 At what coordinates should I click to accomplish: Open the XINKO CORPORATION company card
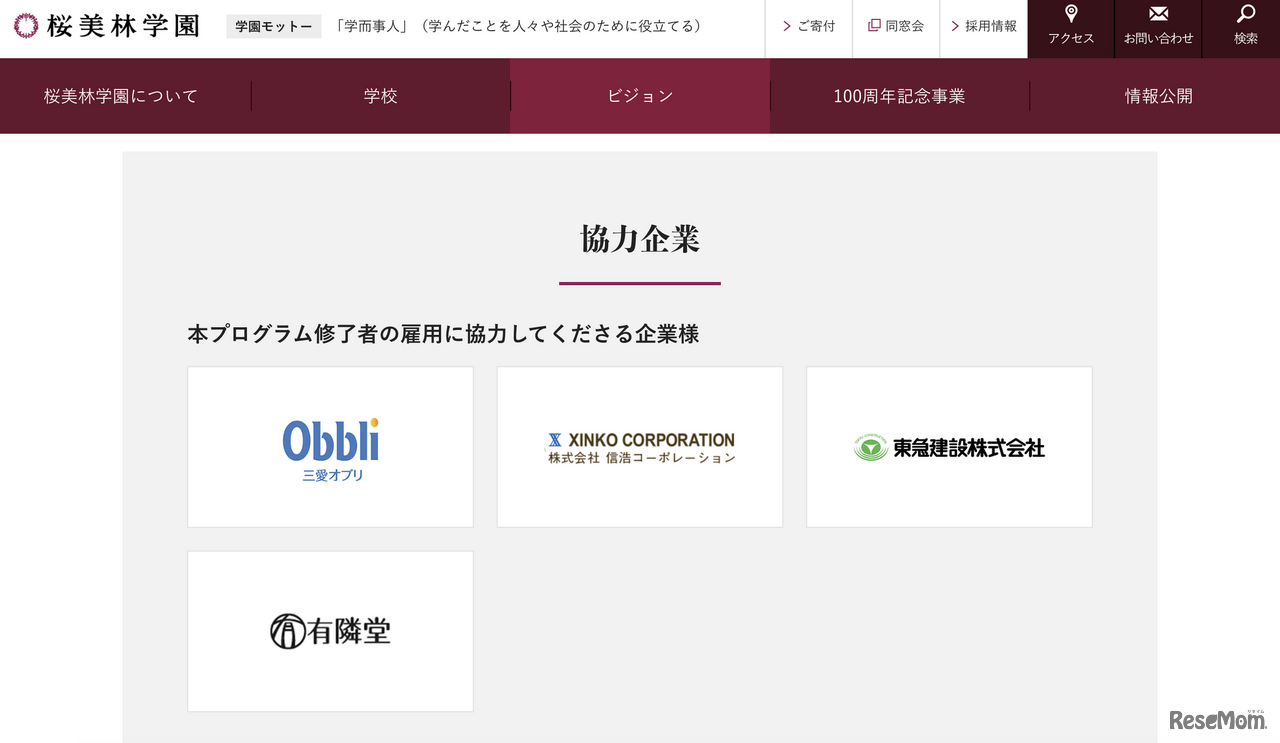coord(640,447)
